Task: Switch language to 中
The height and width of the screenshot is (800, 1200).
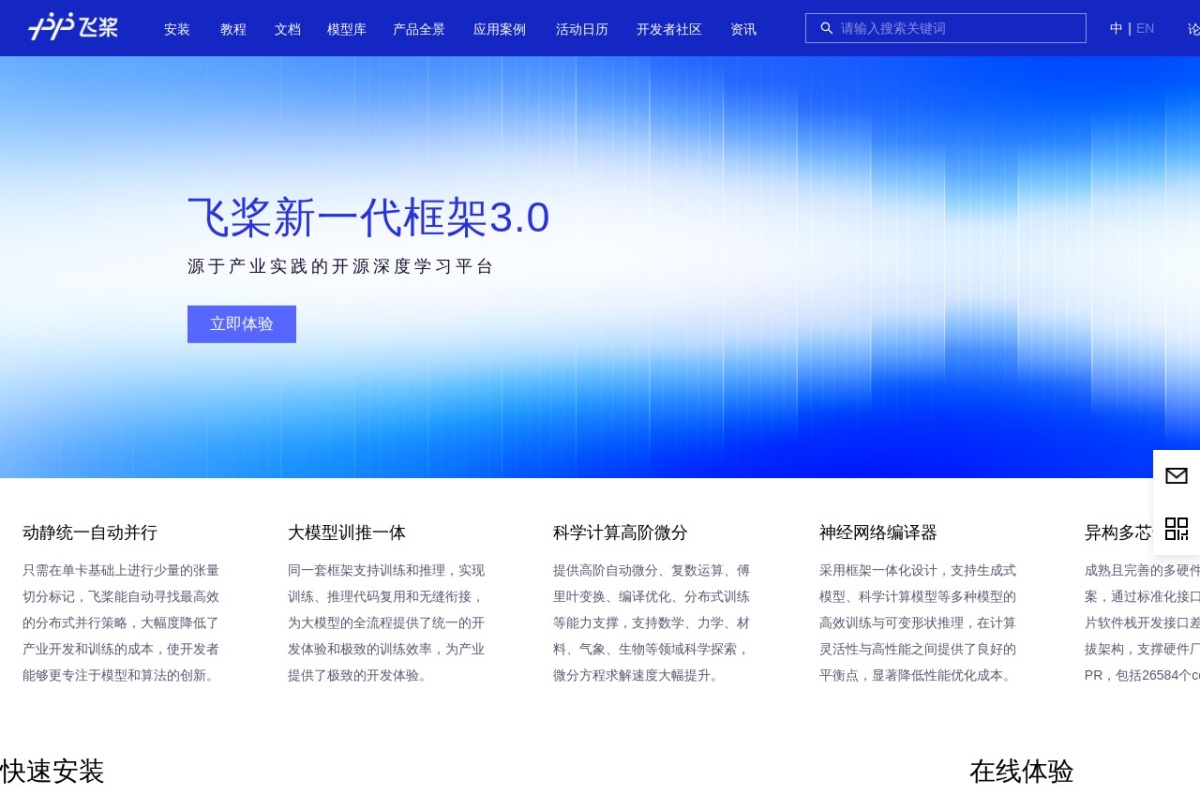Action: click(1116, 28)
